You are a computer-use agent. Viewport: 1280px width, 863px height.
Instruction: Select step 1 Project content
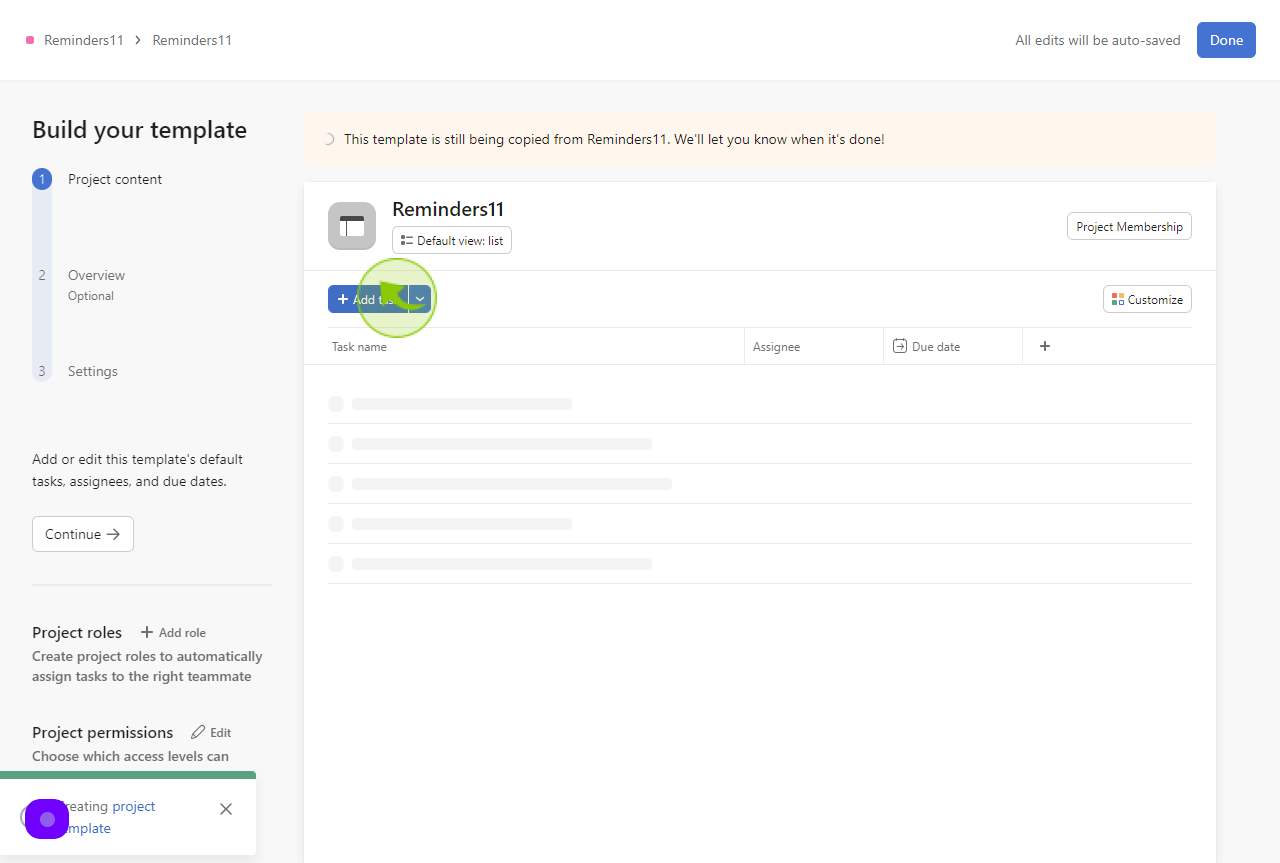coord(115,179)
